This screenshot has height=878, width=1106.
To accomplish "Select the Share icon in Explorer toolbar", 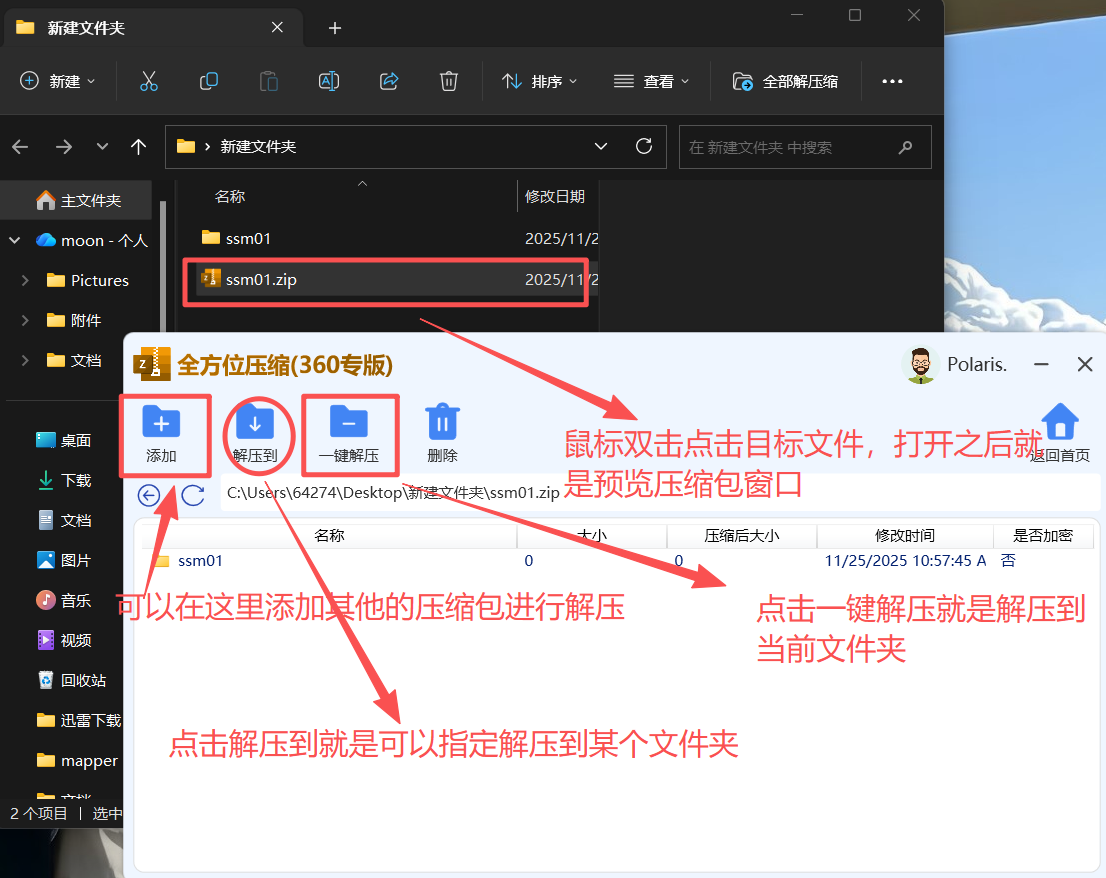I will [388, 81].
